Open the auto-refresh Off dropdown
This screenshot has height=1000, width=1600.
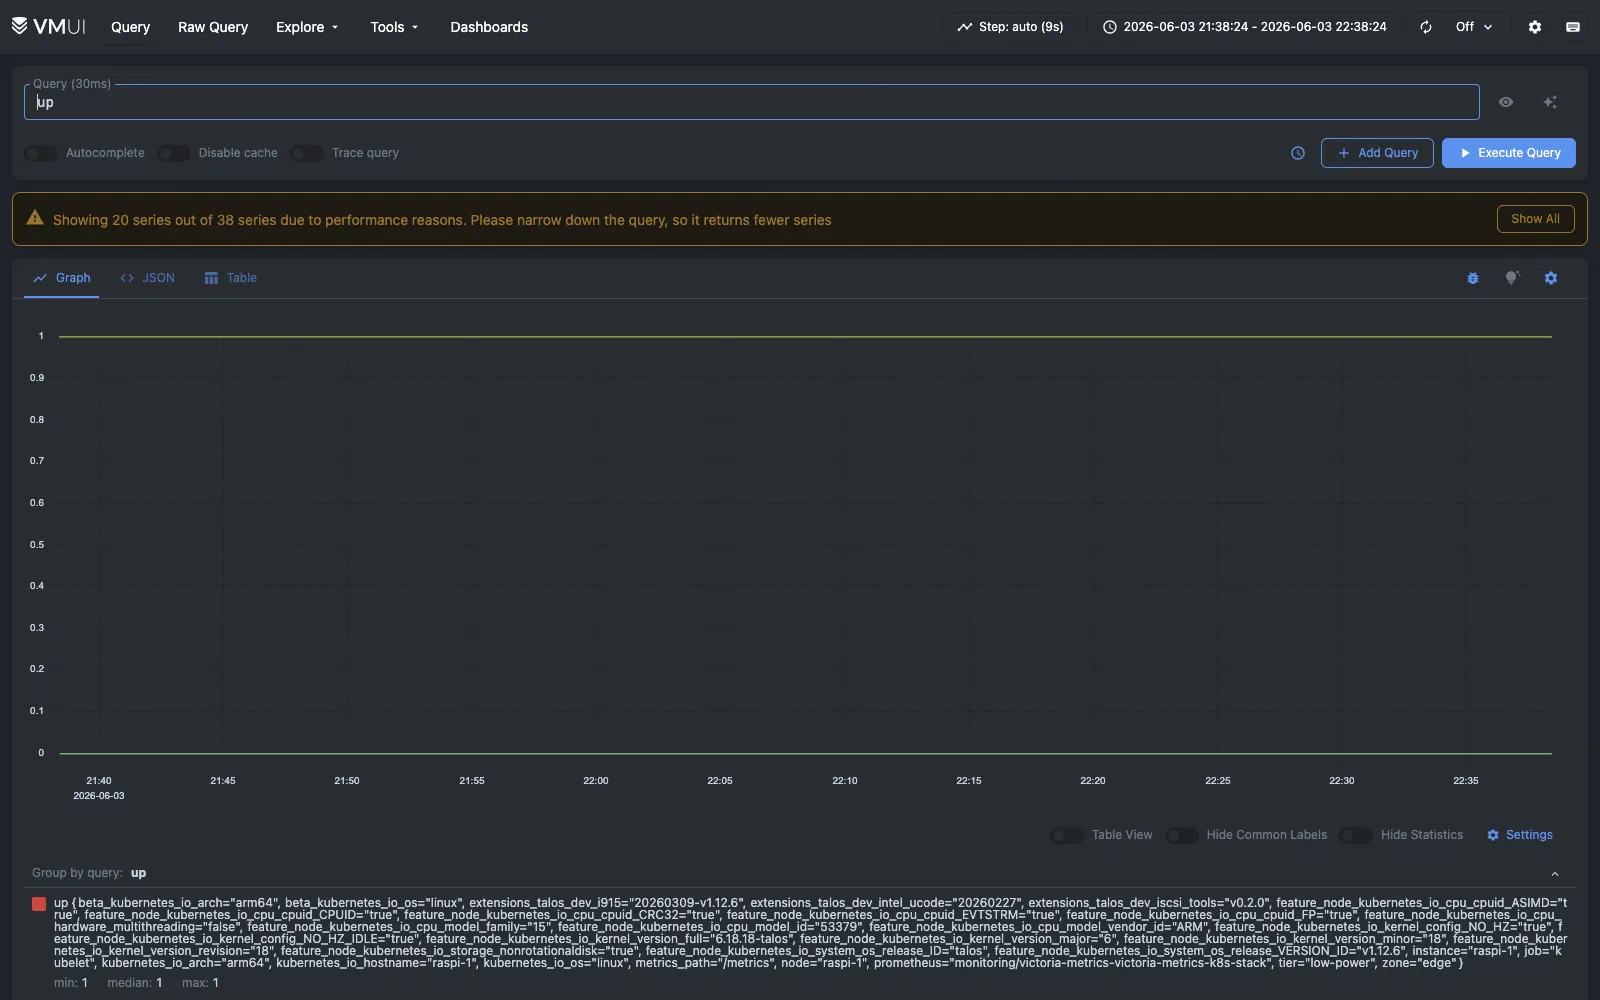coord(1474,27)
